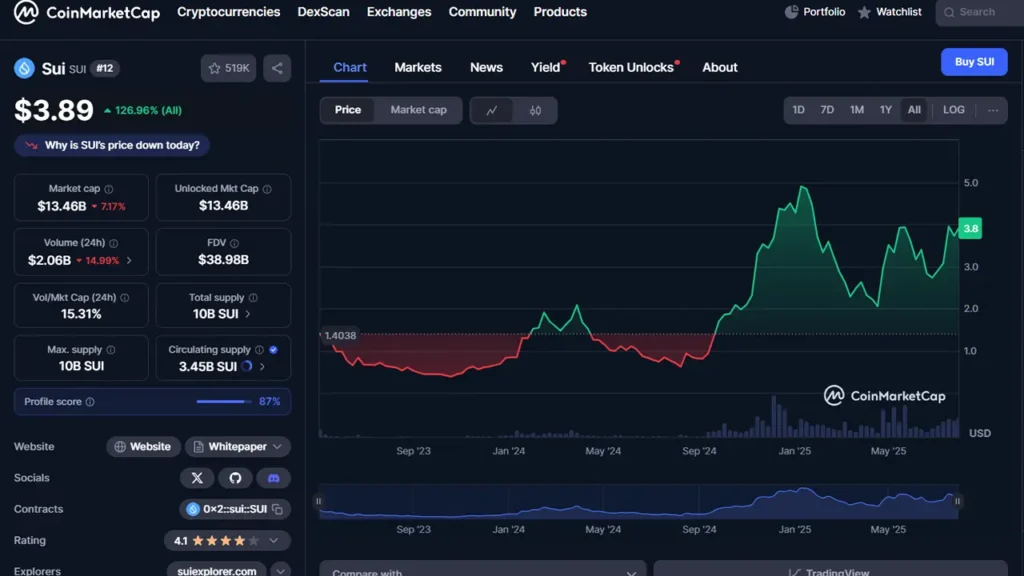Screen dimensions: 1024x576
Task: Set chart range to 7D
Action: 827,110
